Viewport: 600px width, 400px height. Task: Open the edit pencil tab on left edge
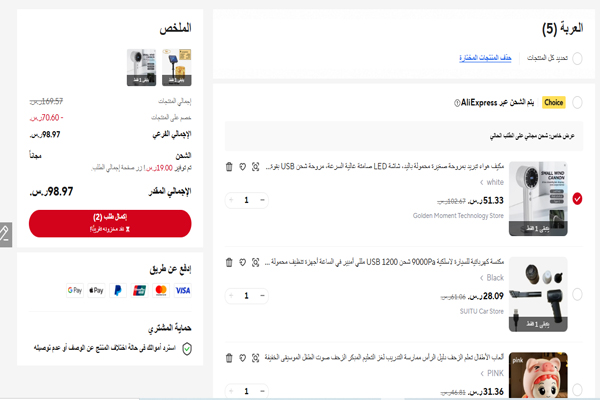click(x=5, y=234)
